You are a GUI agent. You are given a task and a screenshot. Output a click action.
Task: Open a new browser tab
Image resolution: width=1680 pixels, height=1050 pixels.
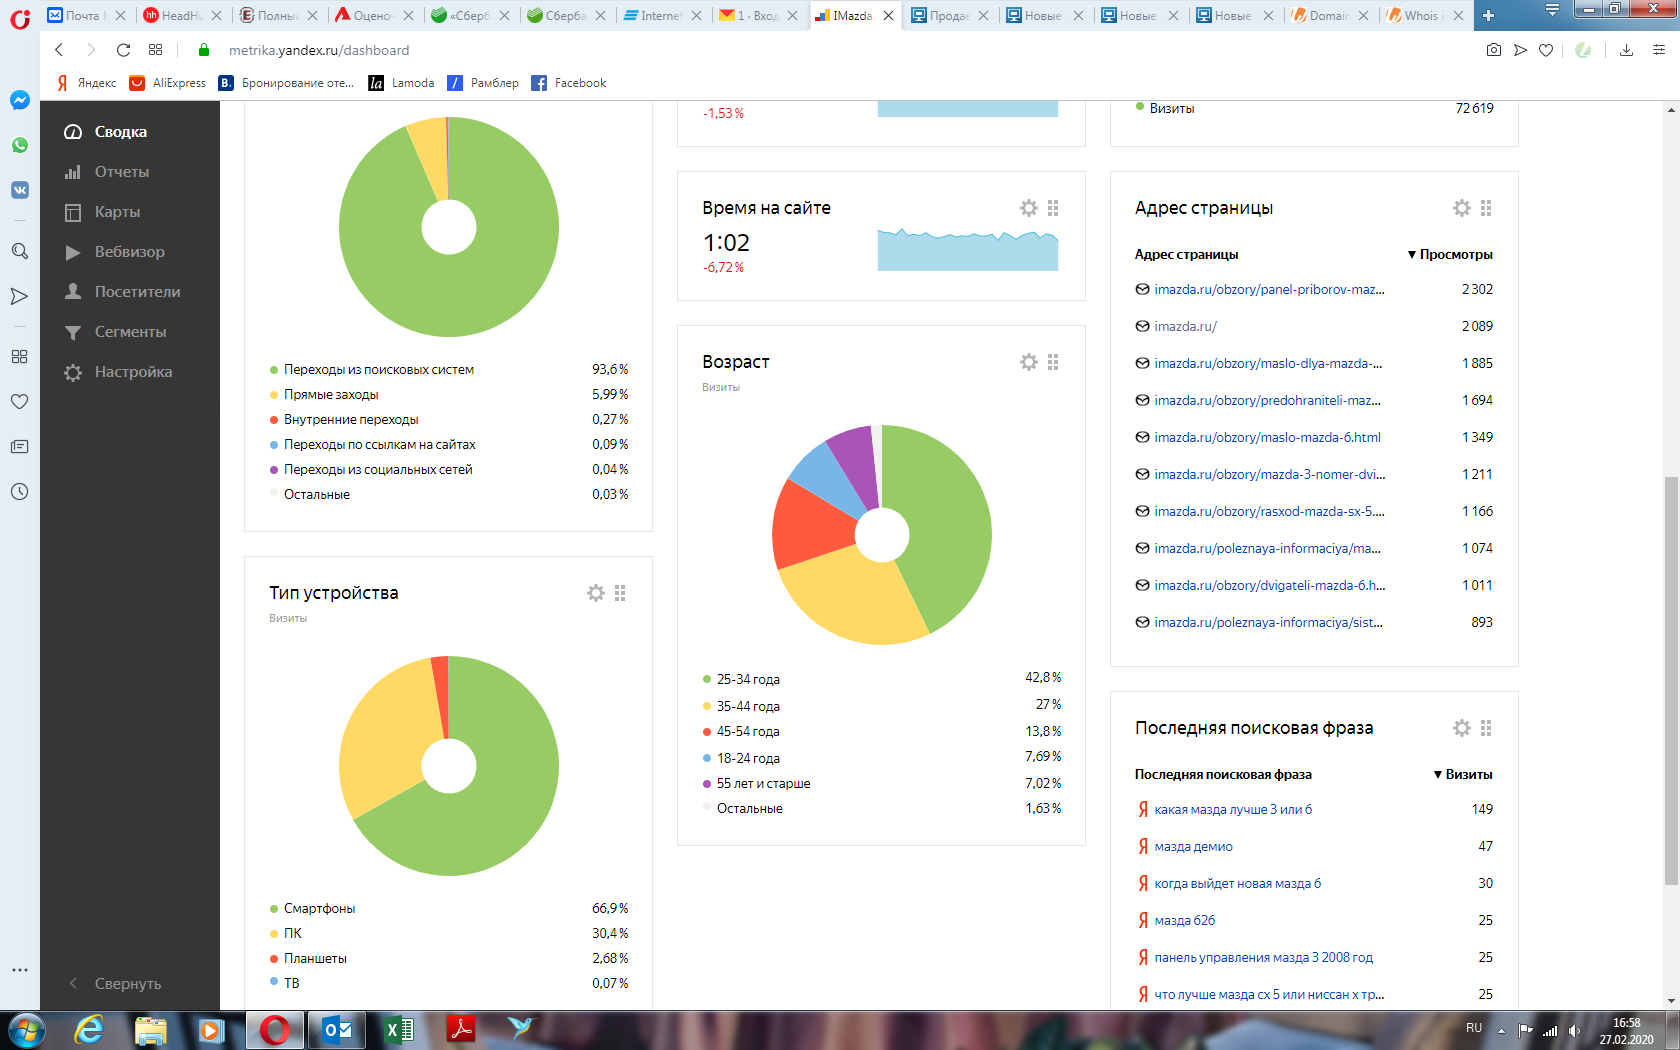point(1489,16)
